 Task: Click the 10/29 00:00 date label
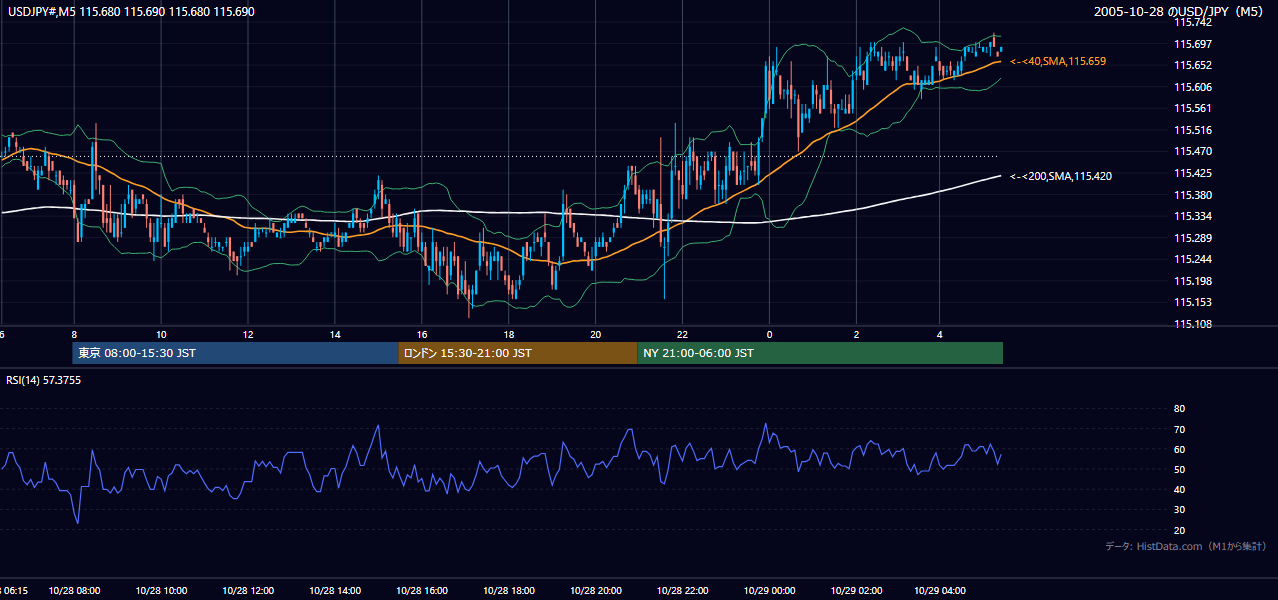coord(770,591)
